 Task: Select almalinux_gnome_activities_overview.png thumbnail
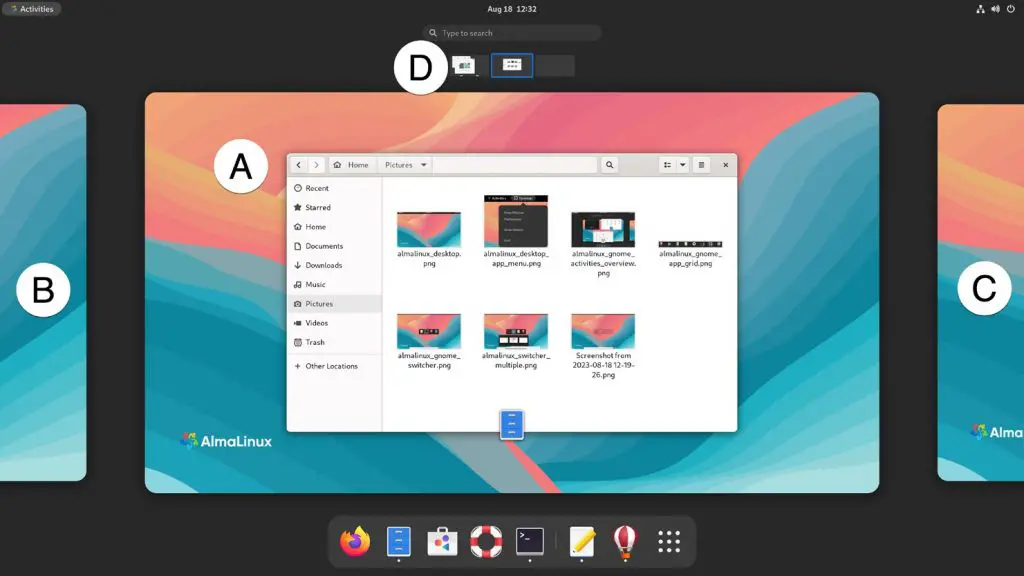tap(603, 230)
